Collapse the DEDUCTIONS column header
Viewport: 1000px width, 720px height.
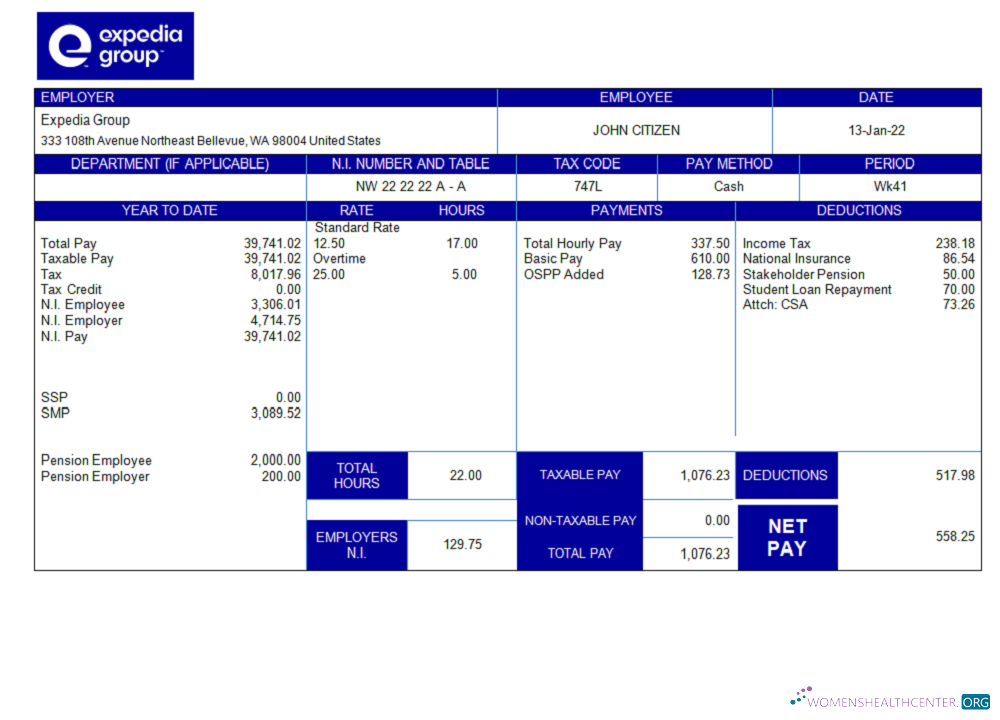coord(859,210)
